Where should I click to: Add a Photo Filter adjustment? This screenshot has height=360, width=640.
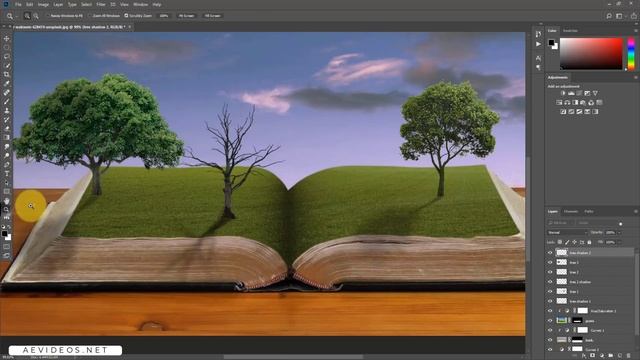[583, 102]
